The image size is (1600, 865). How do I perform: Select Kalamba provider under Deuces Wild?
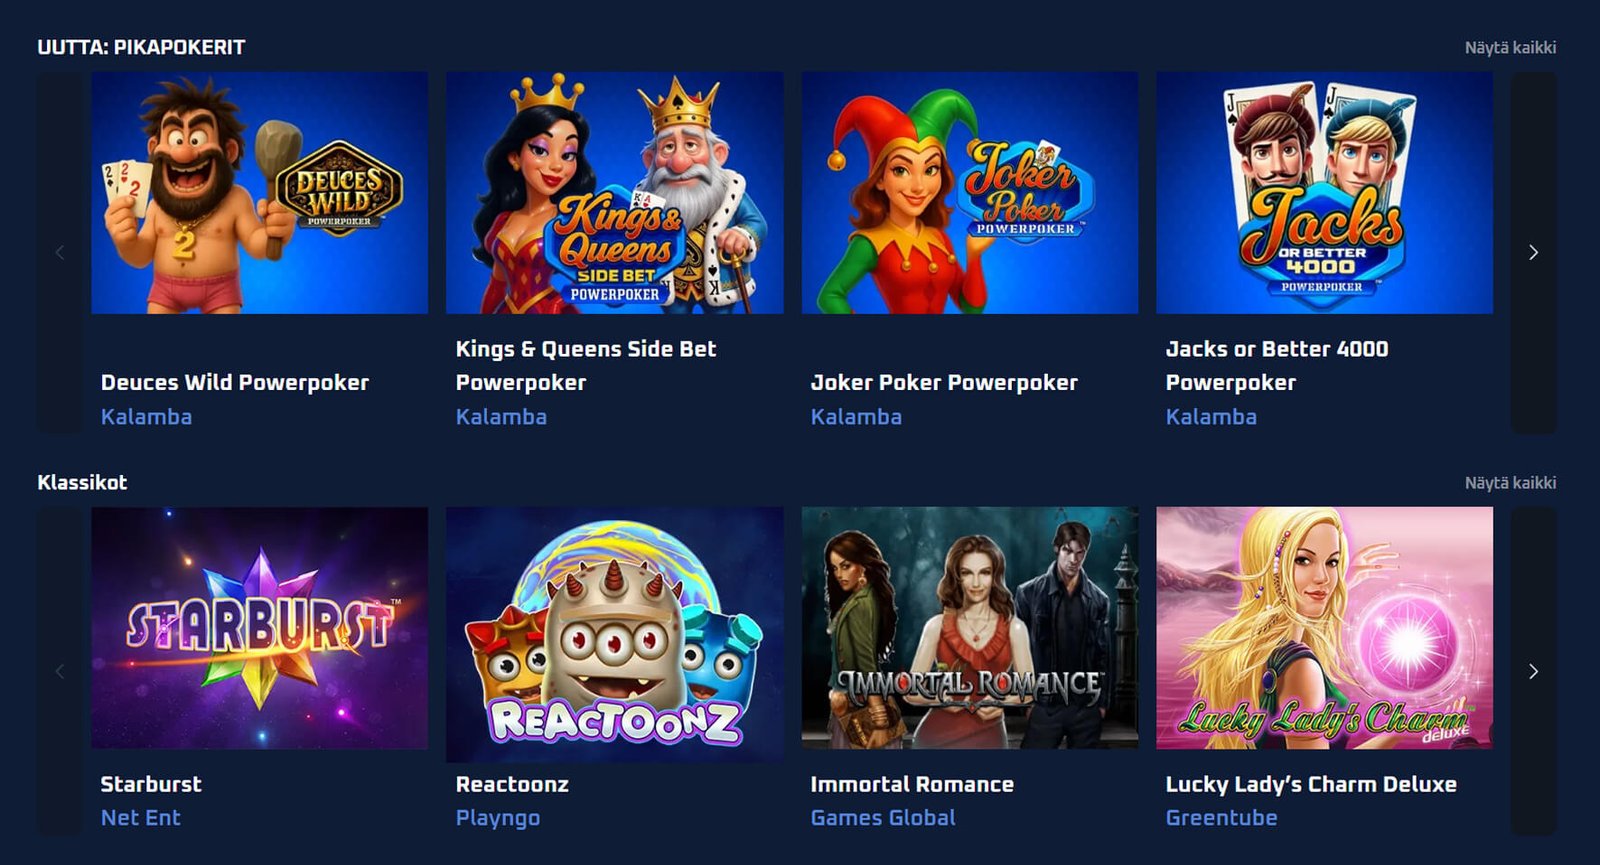point(146,417)
